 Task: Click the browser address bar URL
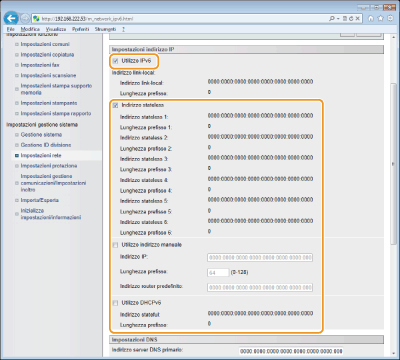pyautogui.click(x=87, y=19)
